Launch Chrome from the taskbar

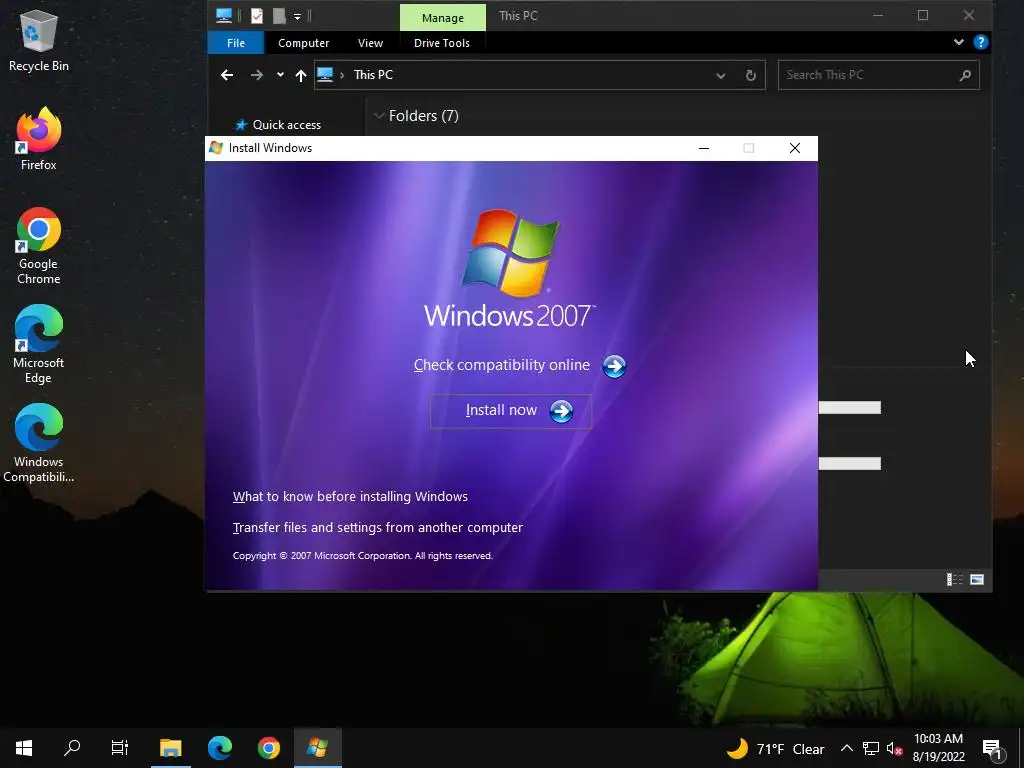tap(268, 748)
